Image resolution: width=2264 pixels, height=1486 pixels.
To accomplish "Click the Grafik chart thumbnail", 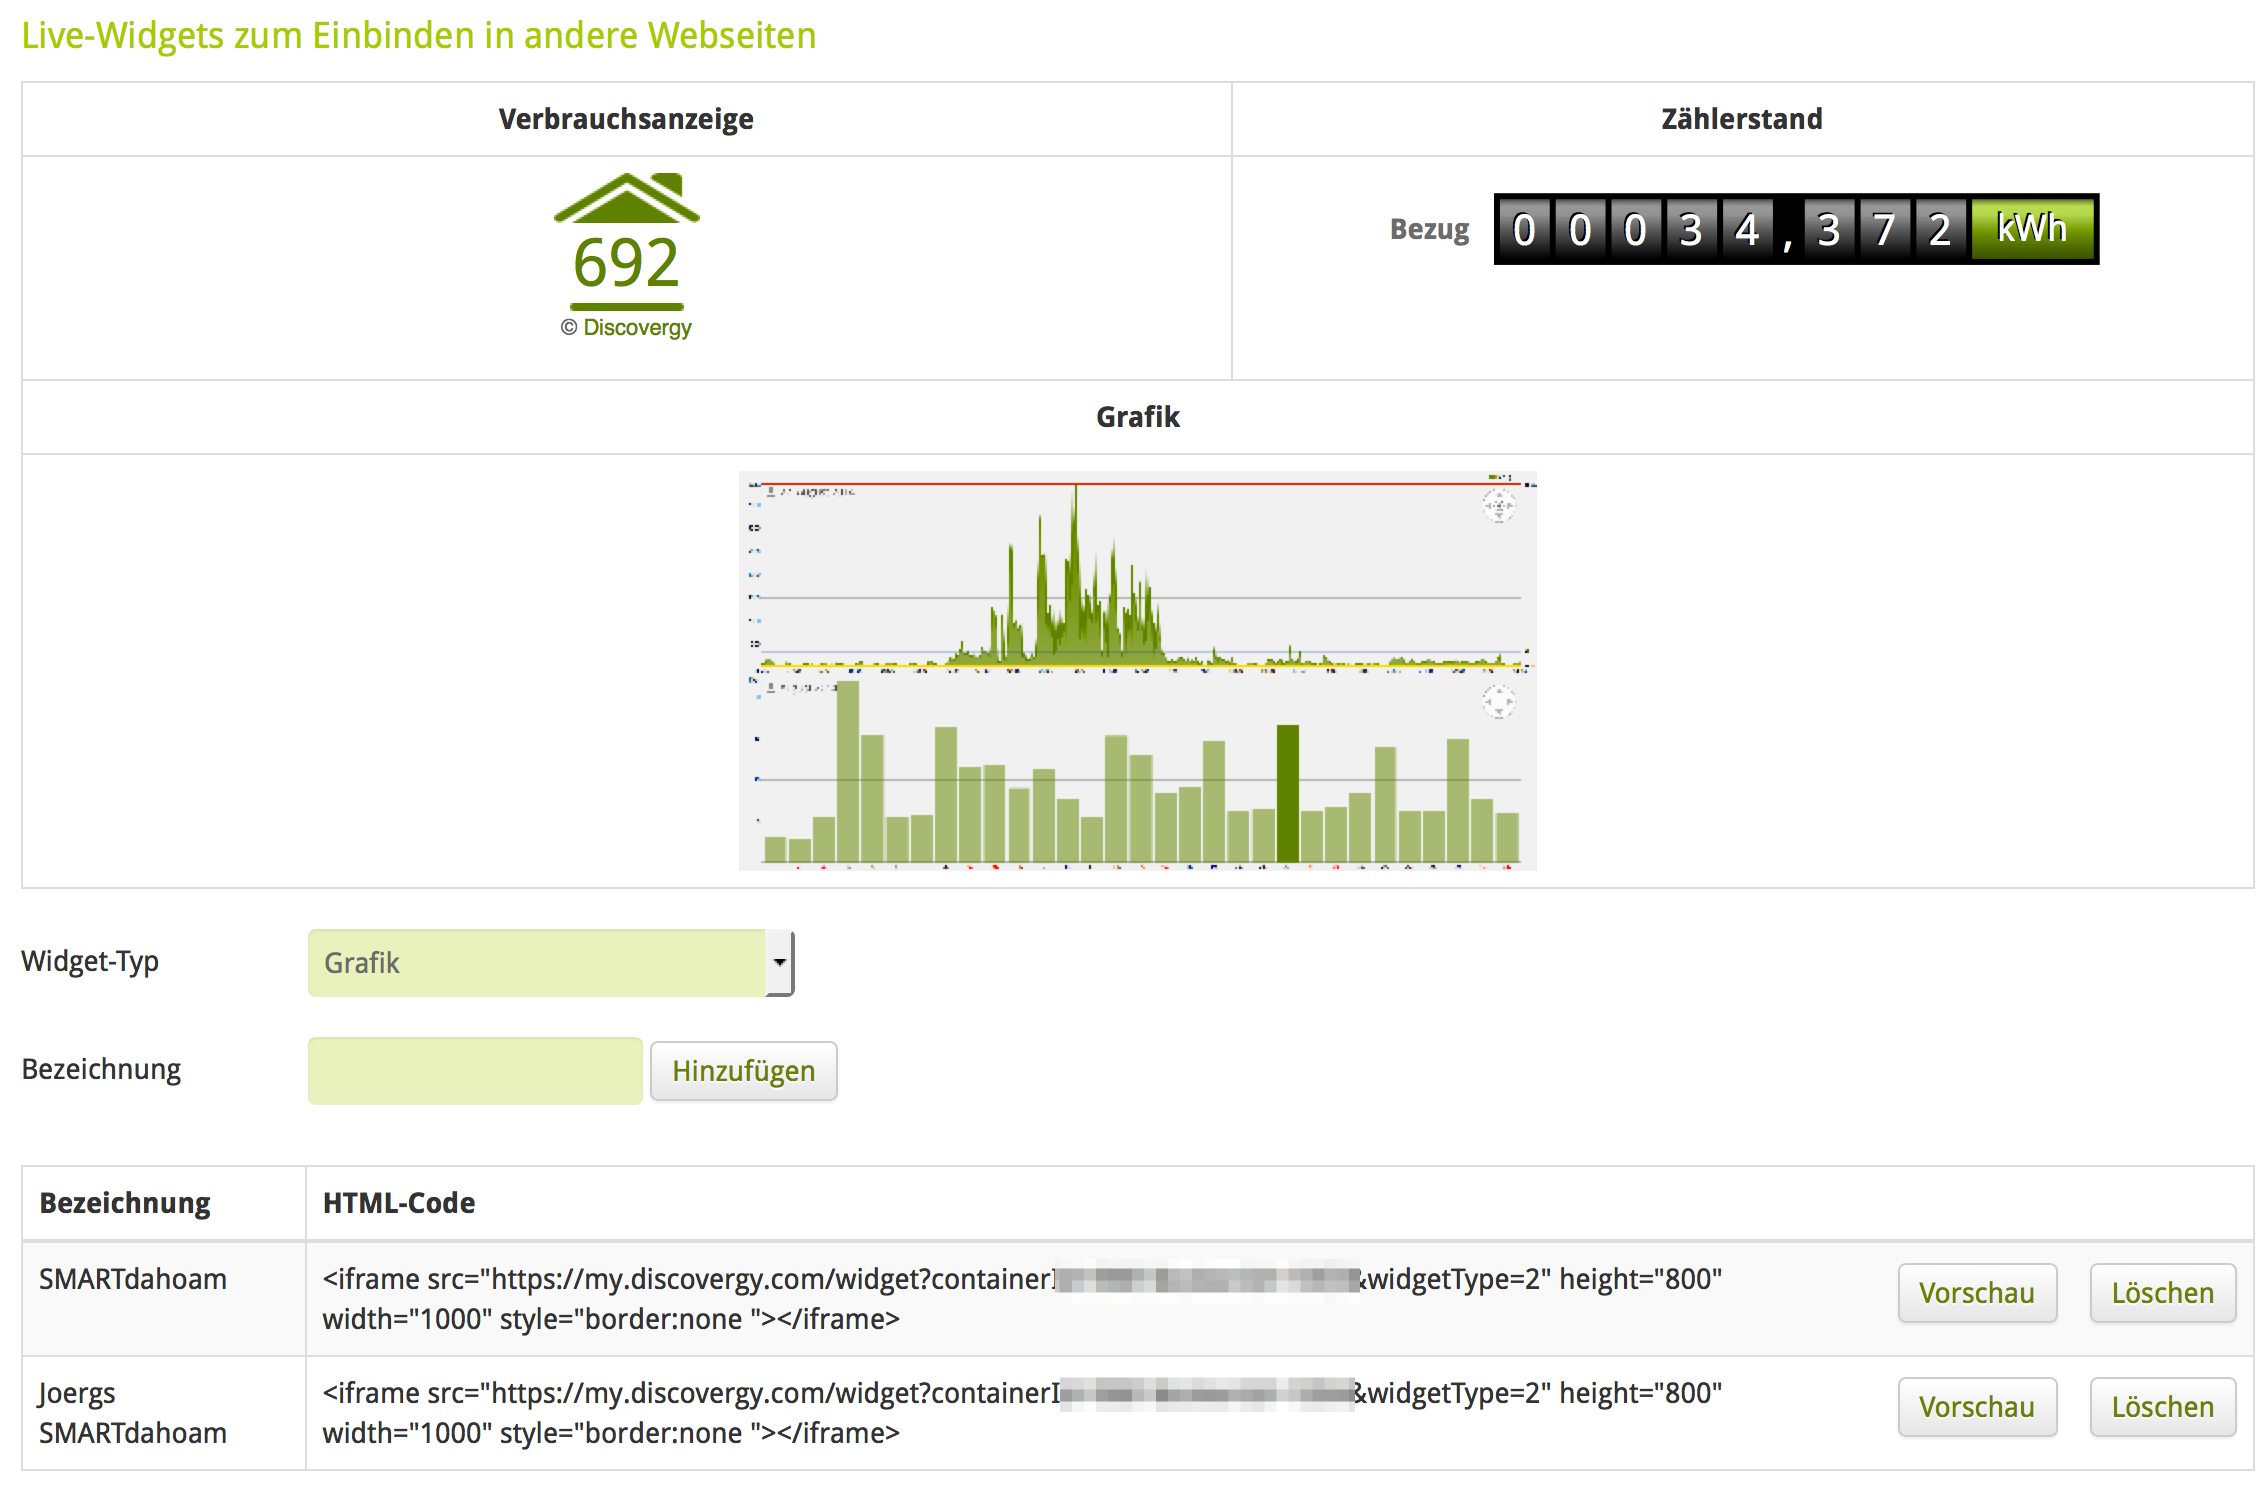I will click(x=1137, y=671).
